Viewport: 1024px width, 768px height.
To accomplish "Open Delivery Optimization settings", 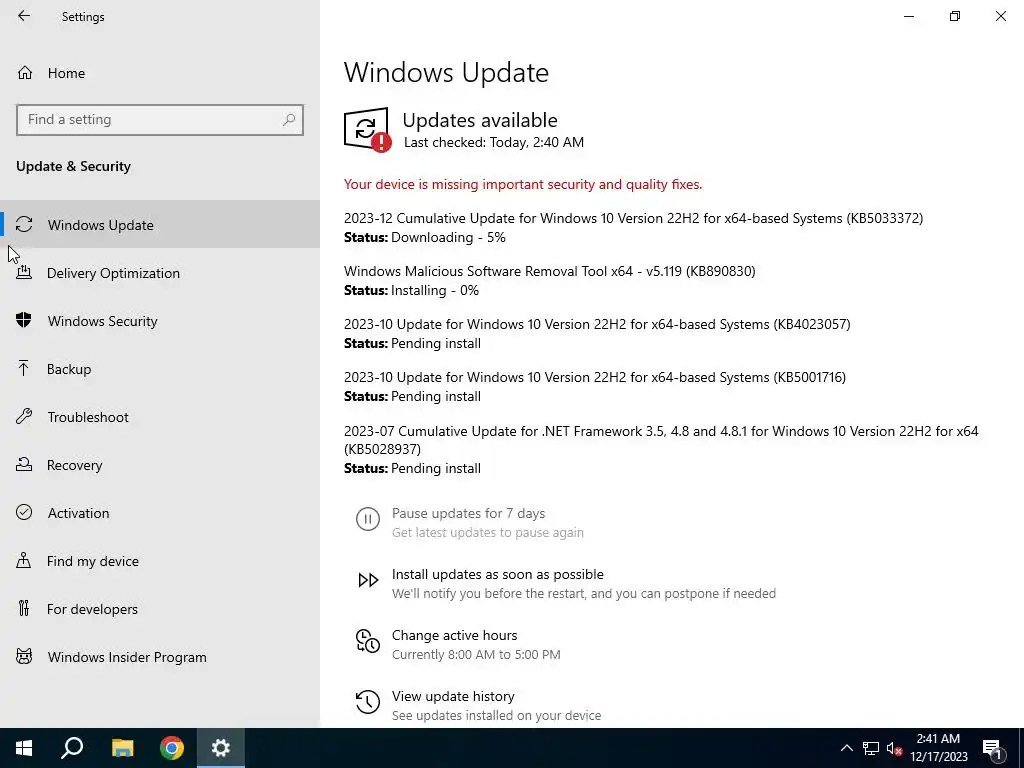I will coord(160,273).
